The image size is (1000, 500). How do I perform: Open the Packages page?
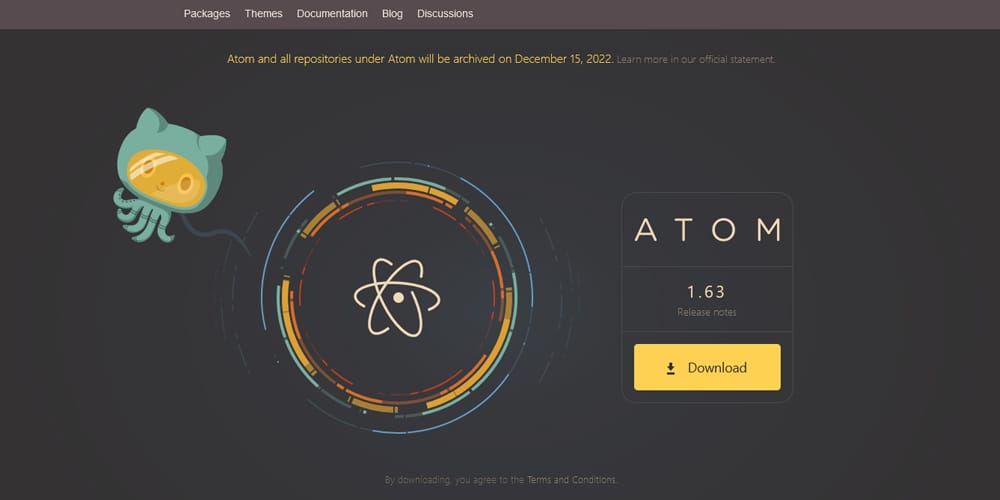coord(207,13)
